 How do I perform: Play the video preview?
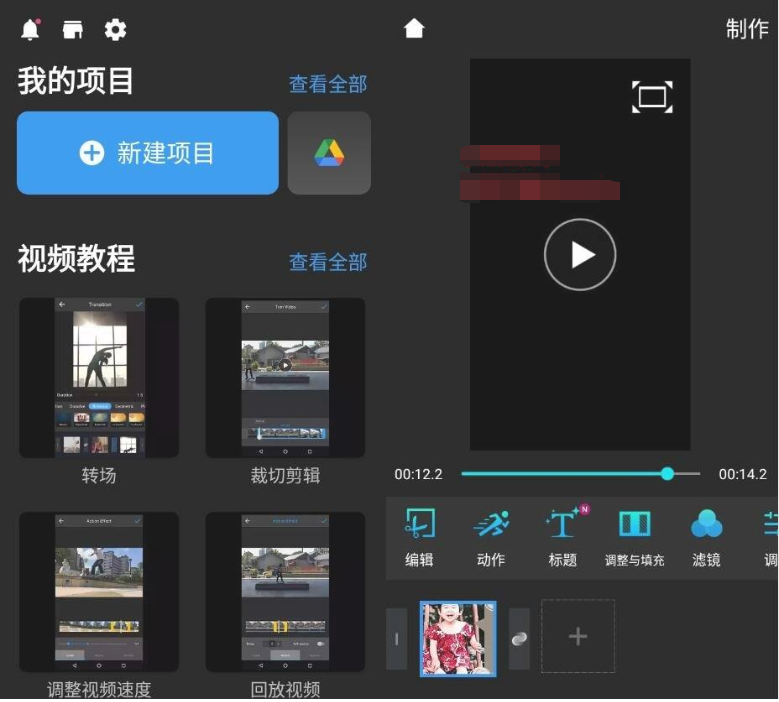tap(580, 255)
